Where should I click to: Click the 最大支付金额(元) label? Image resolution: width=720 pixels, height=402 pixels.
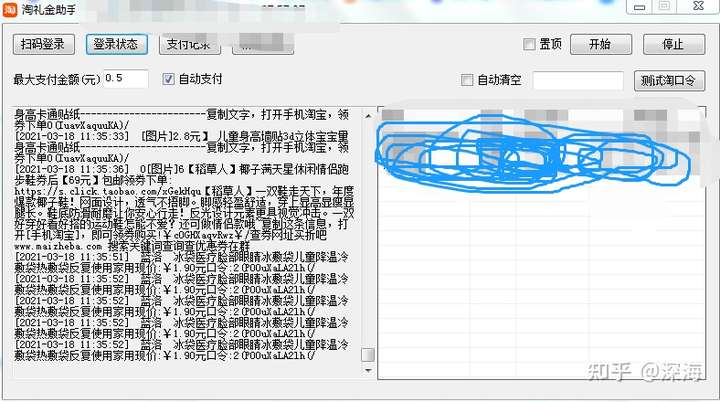(x=57, y=79)
